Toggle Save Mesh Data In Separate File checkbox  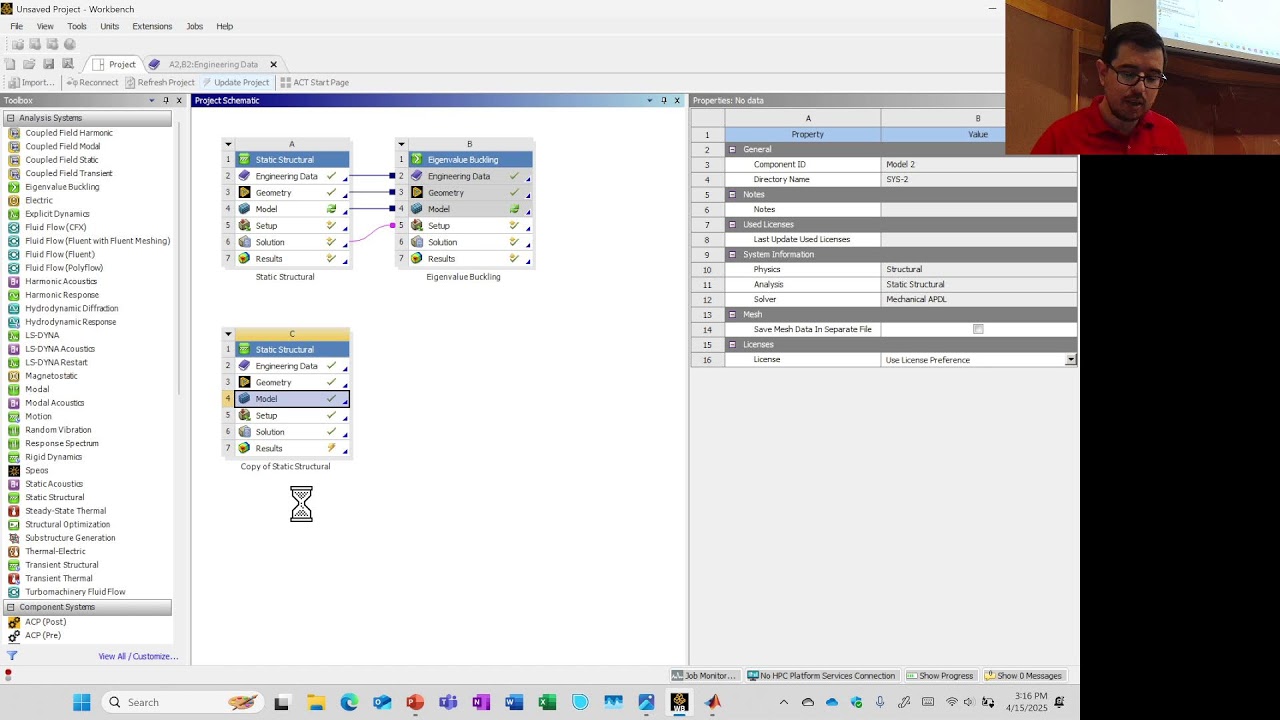pos(978,329)
